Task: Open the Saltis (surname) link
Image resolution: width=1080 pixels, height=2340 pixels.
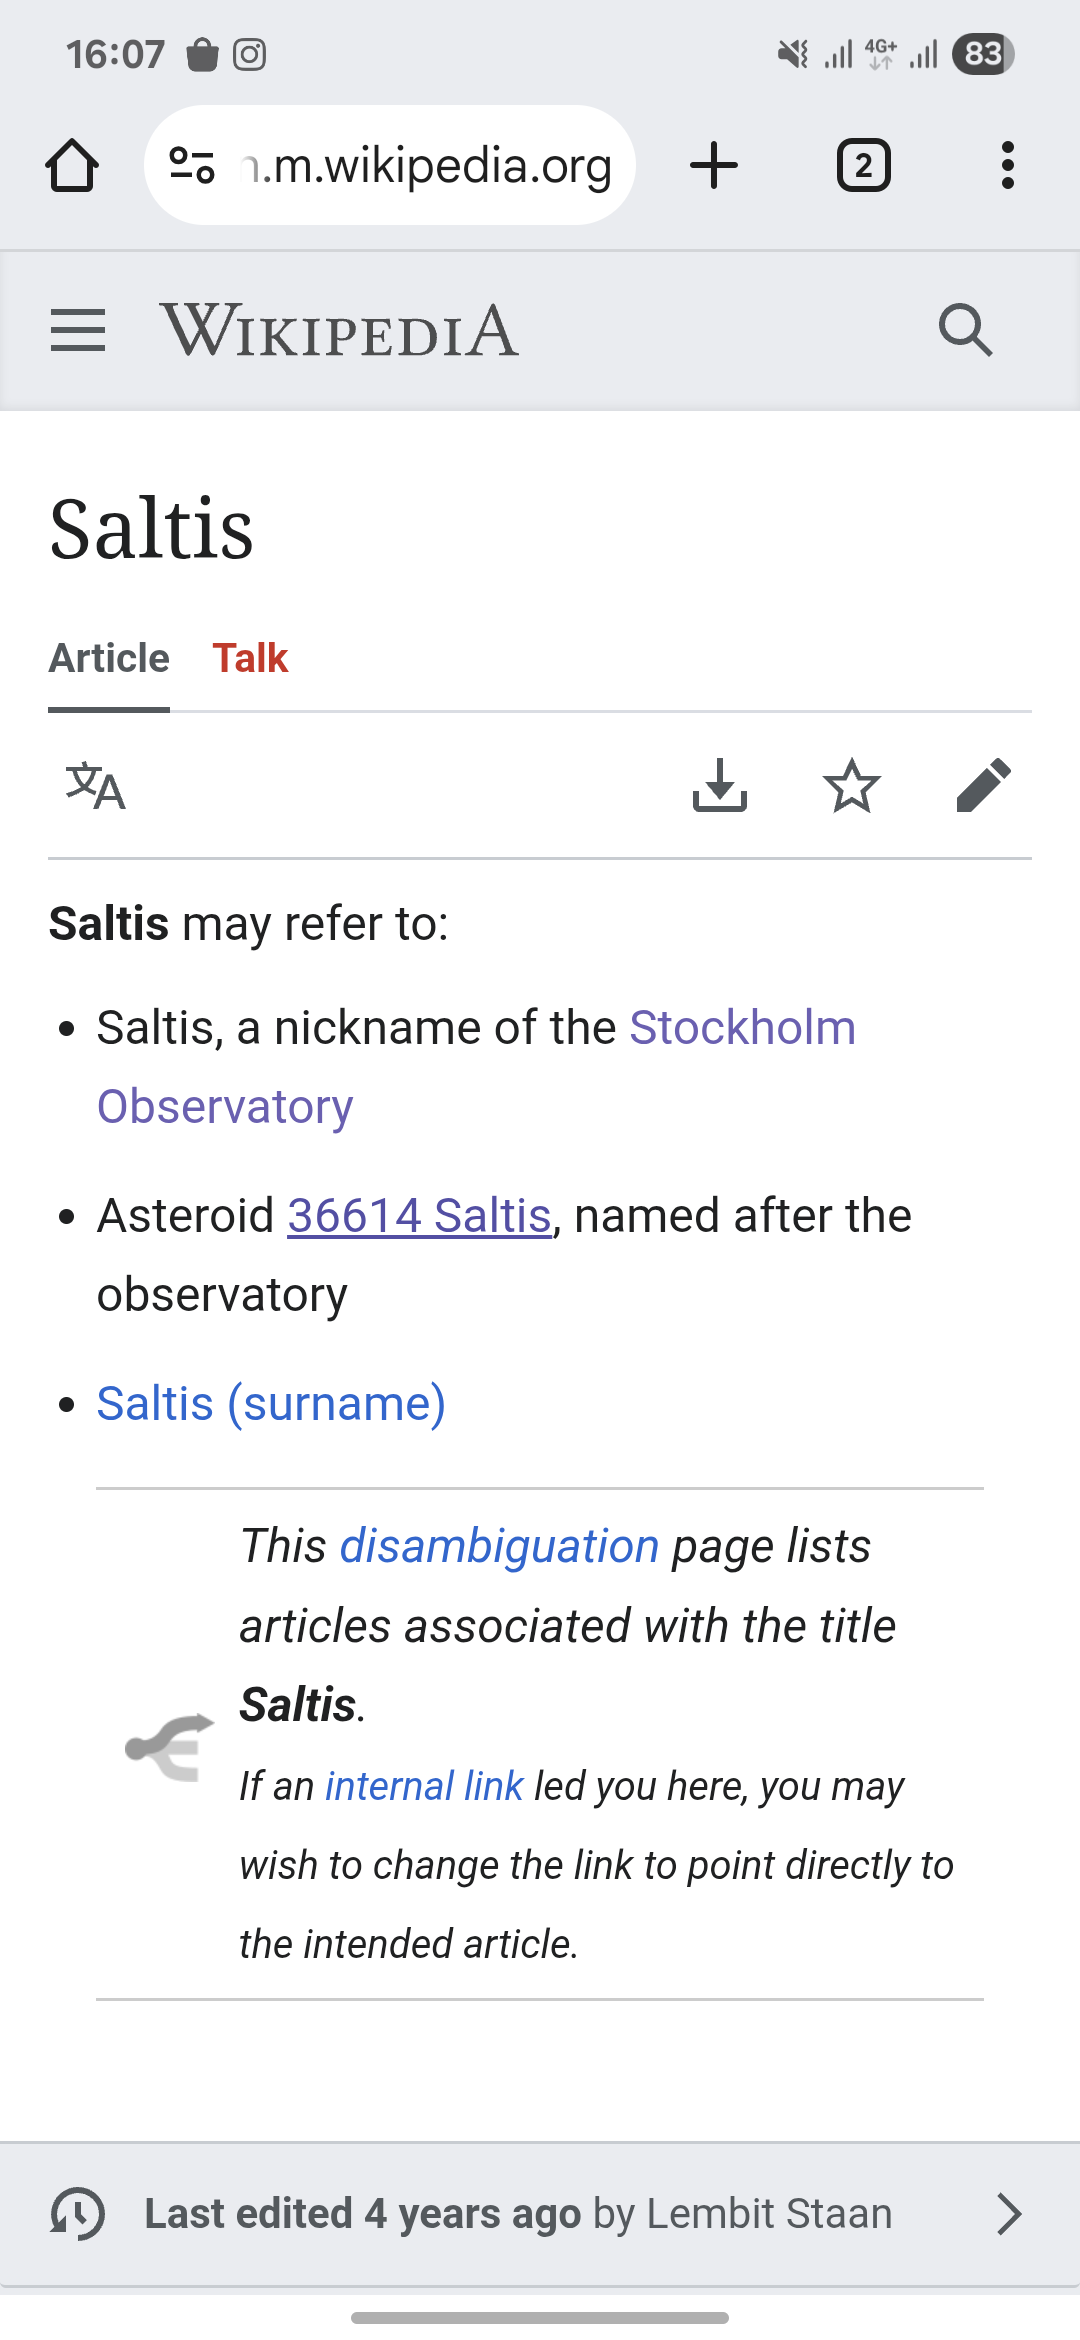Action: (x=271, y=1404)
